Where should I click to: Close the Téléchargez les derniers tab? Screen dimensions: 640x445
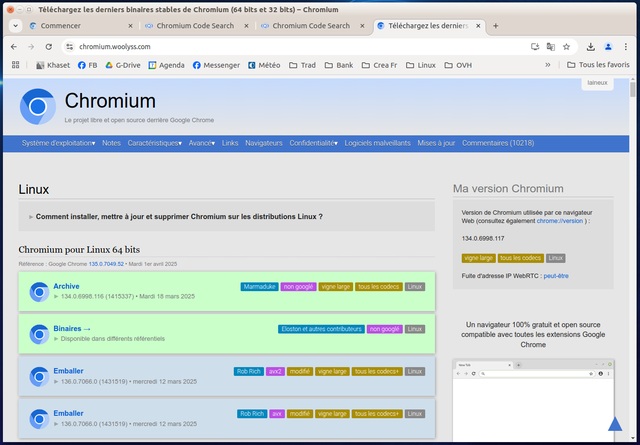478,26
